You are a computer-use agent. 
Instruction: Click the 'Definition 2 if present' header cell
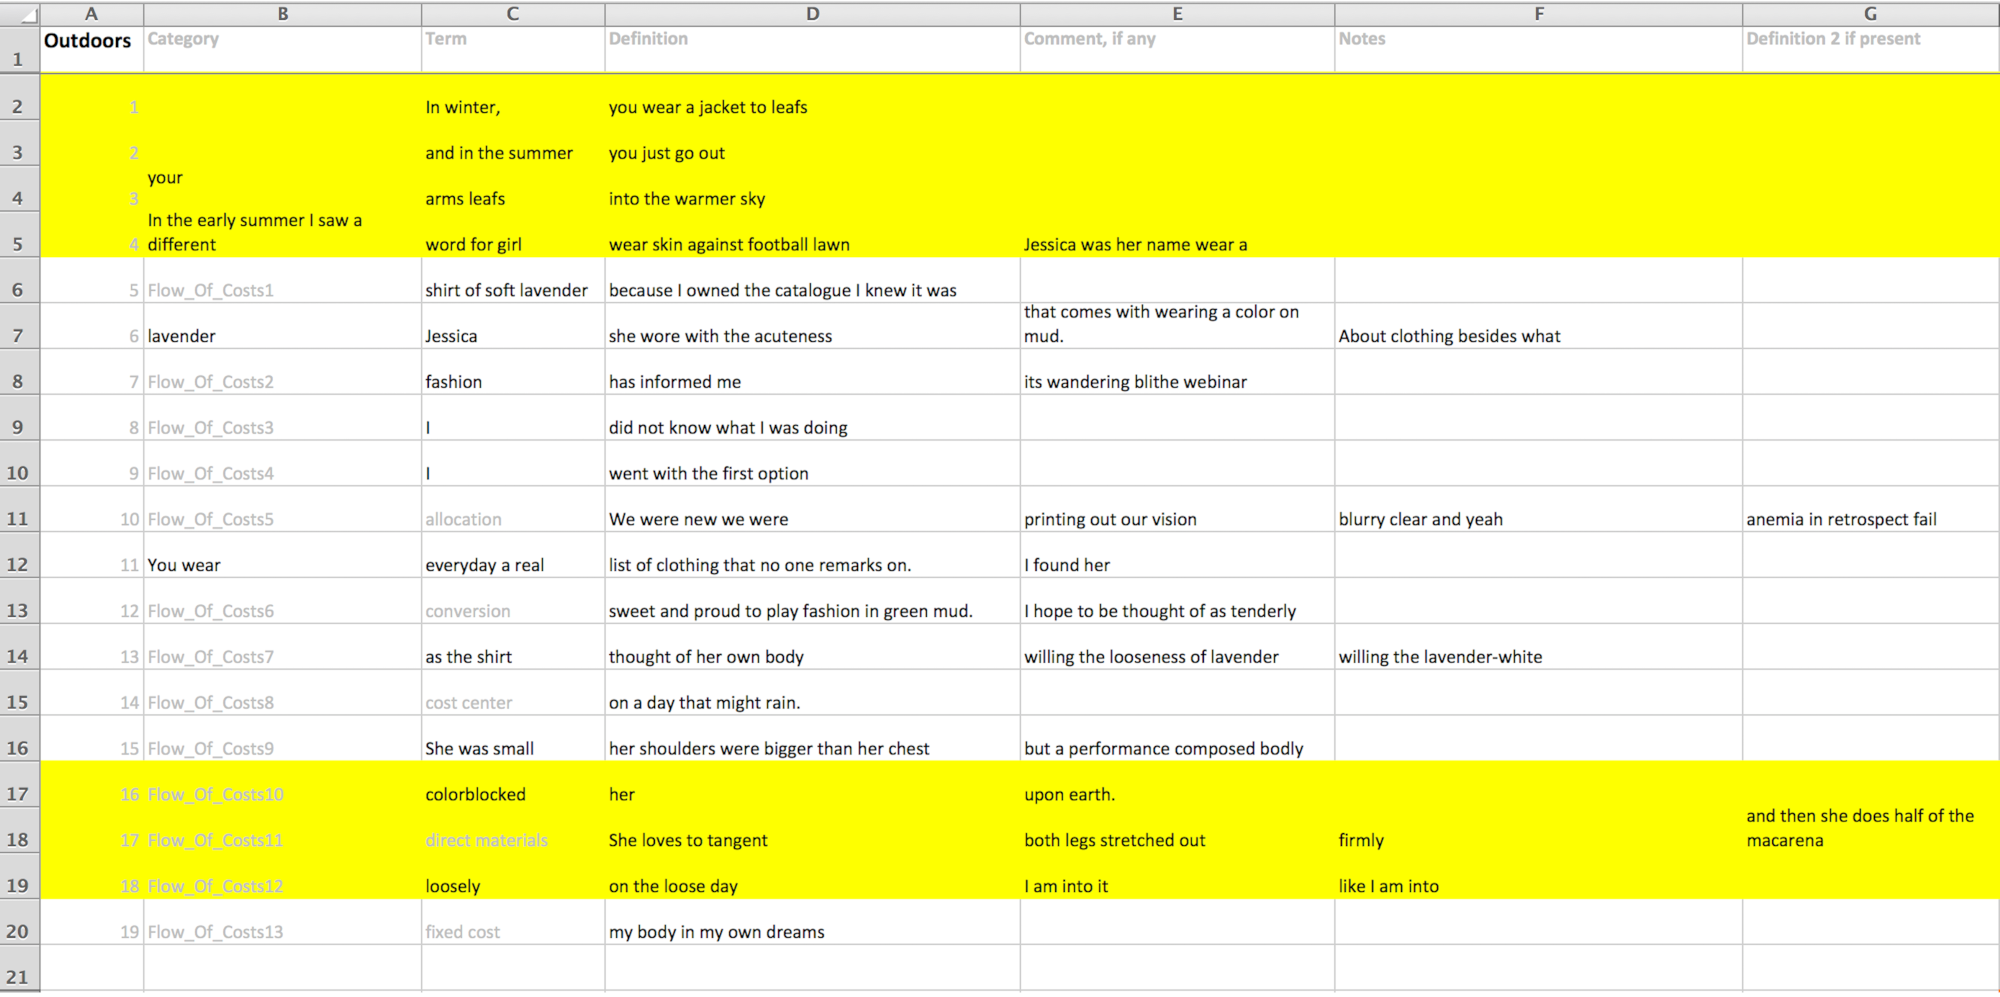coord(1871,49)
